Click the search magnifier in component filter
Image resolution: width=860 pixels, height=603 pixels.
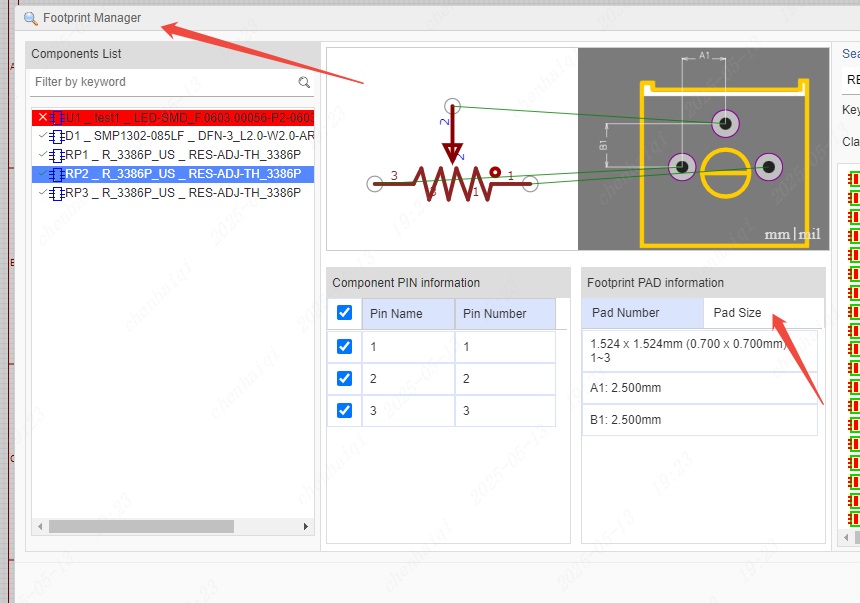[304, 82]
